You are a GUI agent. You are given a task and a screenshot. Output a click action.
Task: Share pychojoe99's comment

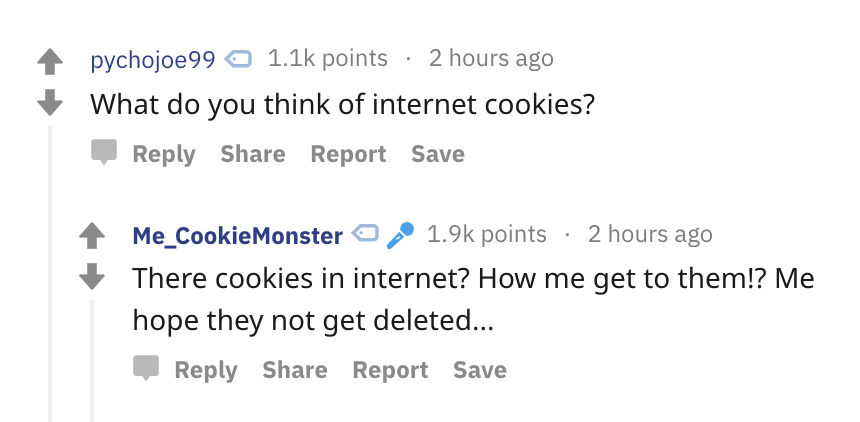tap(253, 154)
